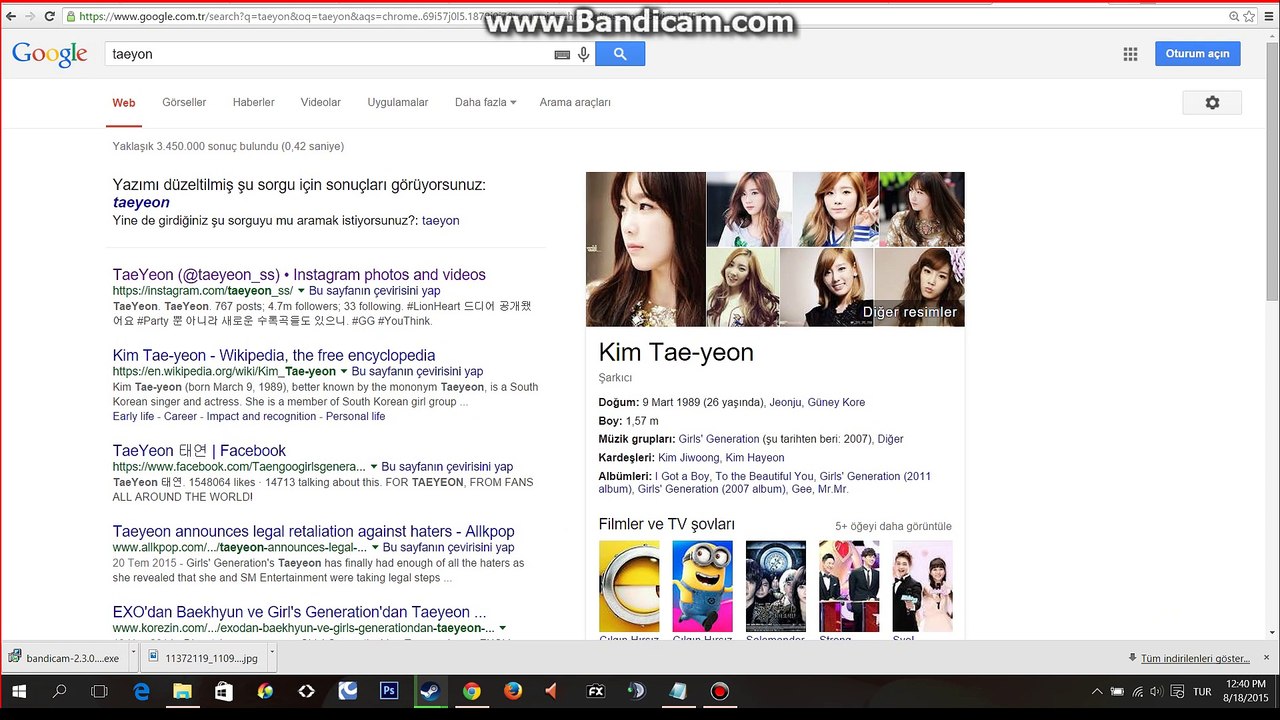
Task: Click the Oturum açın sign-in button
Action: (1197, 54)
